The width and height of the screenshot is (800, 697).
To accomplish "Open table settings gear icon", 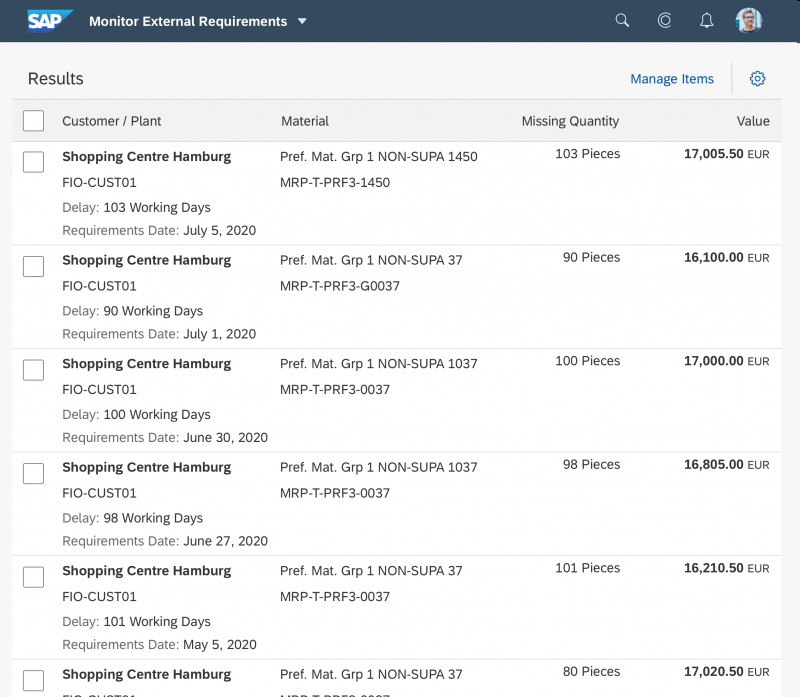I will 757,79.
